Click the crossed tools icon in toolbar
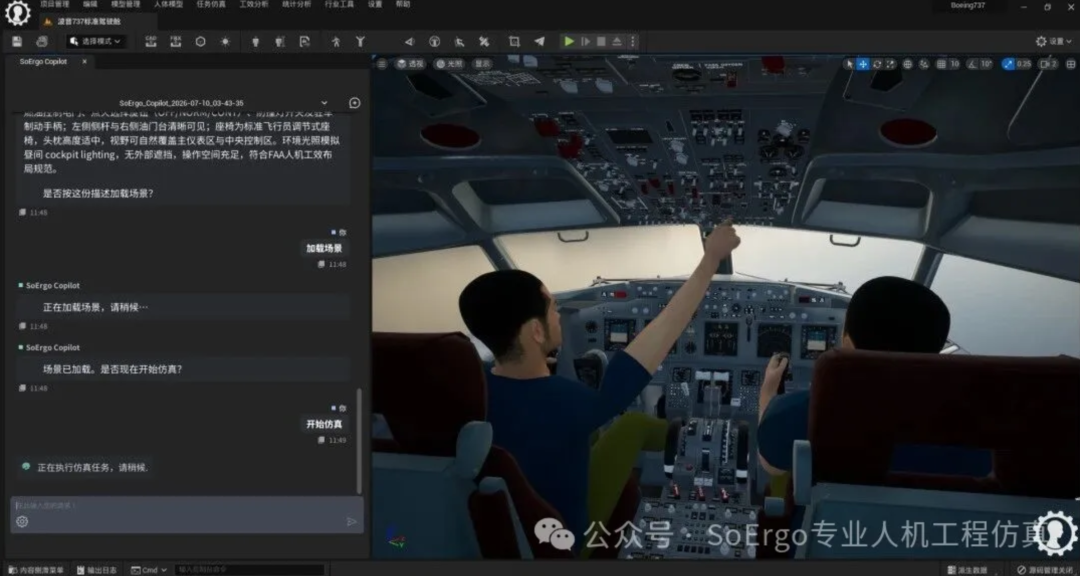The height and width of the screenshot is (576, 1080). (x=484, y=41)
